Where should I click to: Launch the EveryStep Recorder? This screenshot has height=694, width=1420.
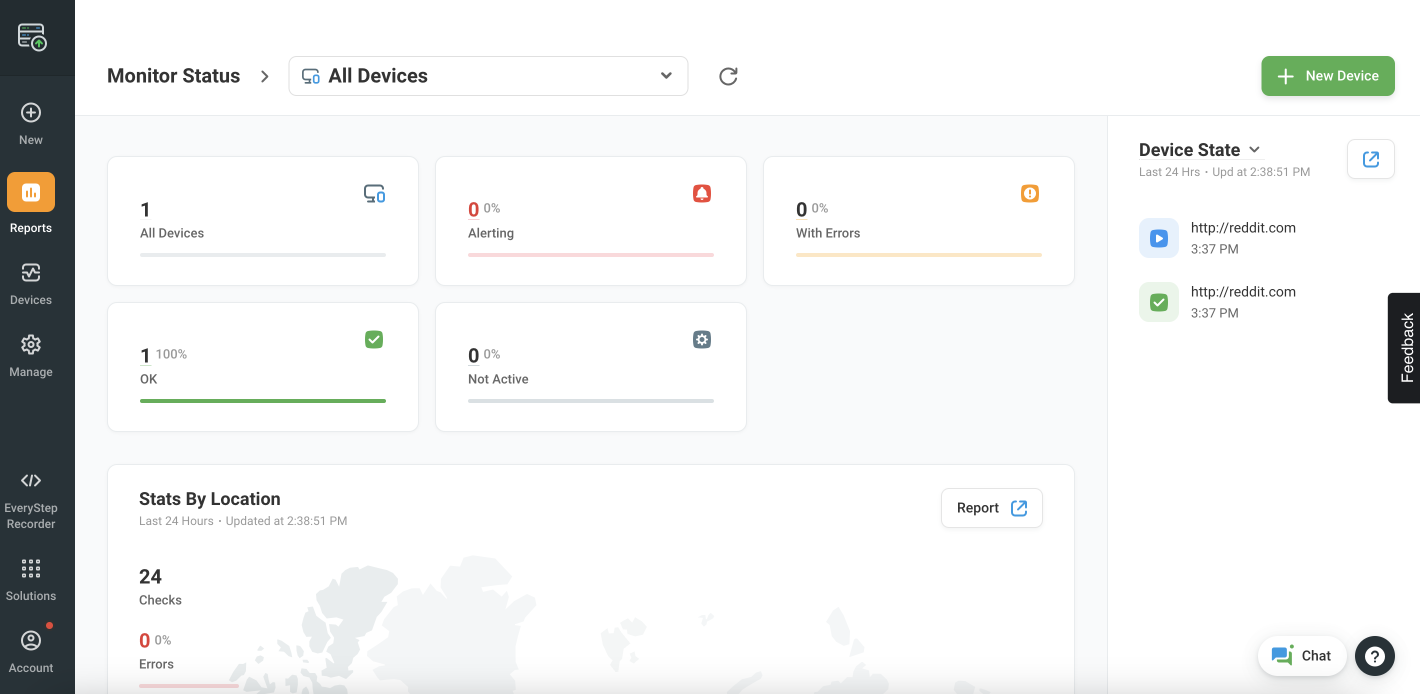[x=30, y=495]
